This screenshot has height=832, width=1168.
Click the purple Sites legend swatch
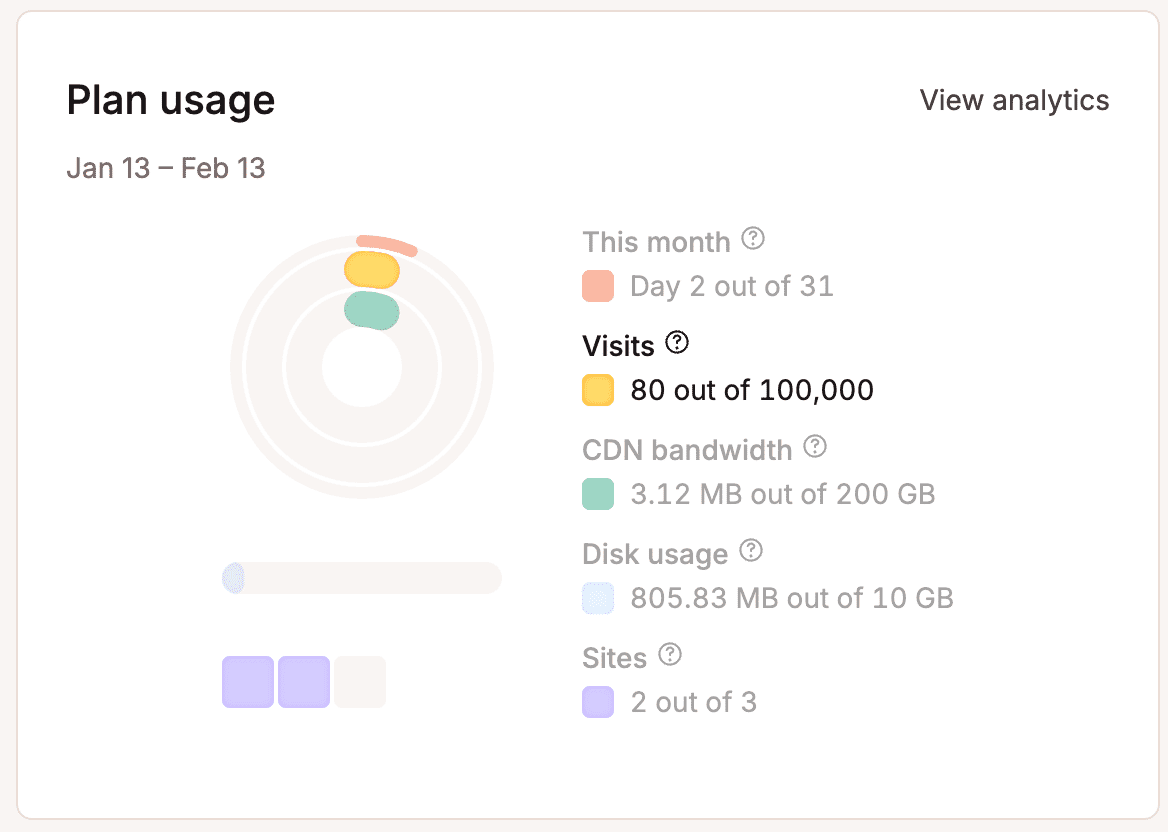pos(597,701)
